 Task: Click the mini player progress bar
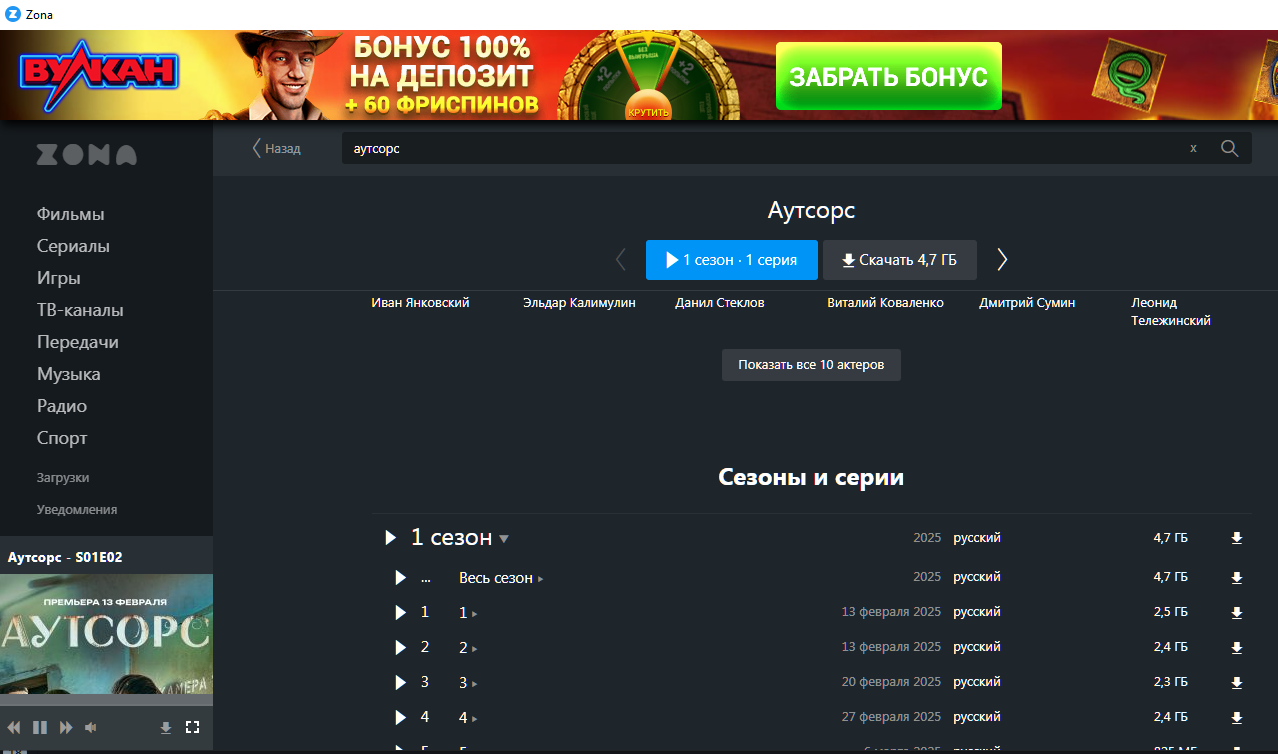[106, 699]
